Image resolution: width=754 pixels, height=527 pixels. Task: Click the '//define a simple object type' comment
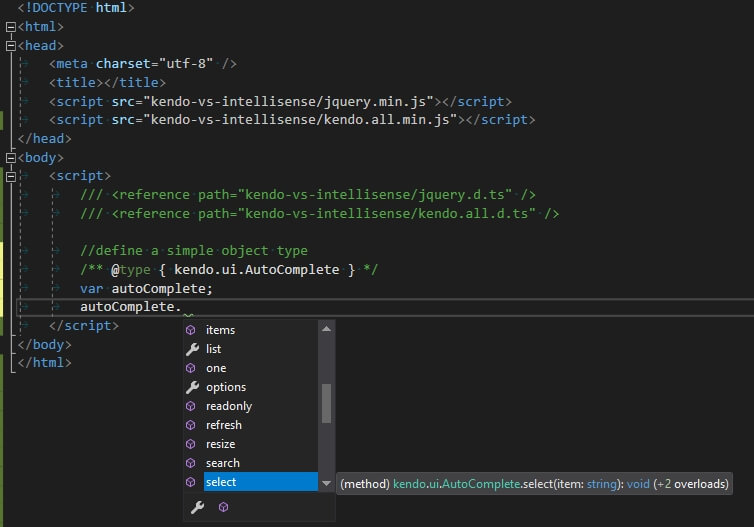pos(194,251)
